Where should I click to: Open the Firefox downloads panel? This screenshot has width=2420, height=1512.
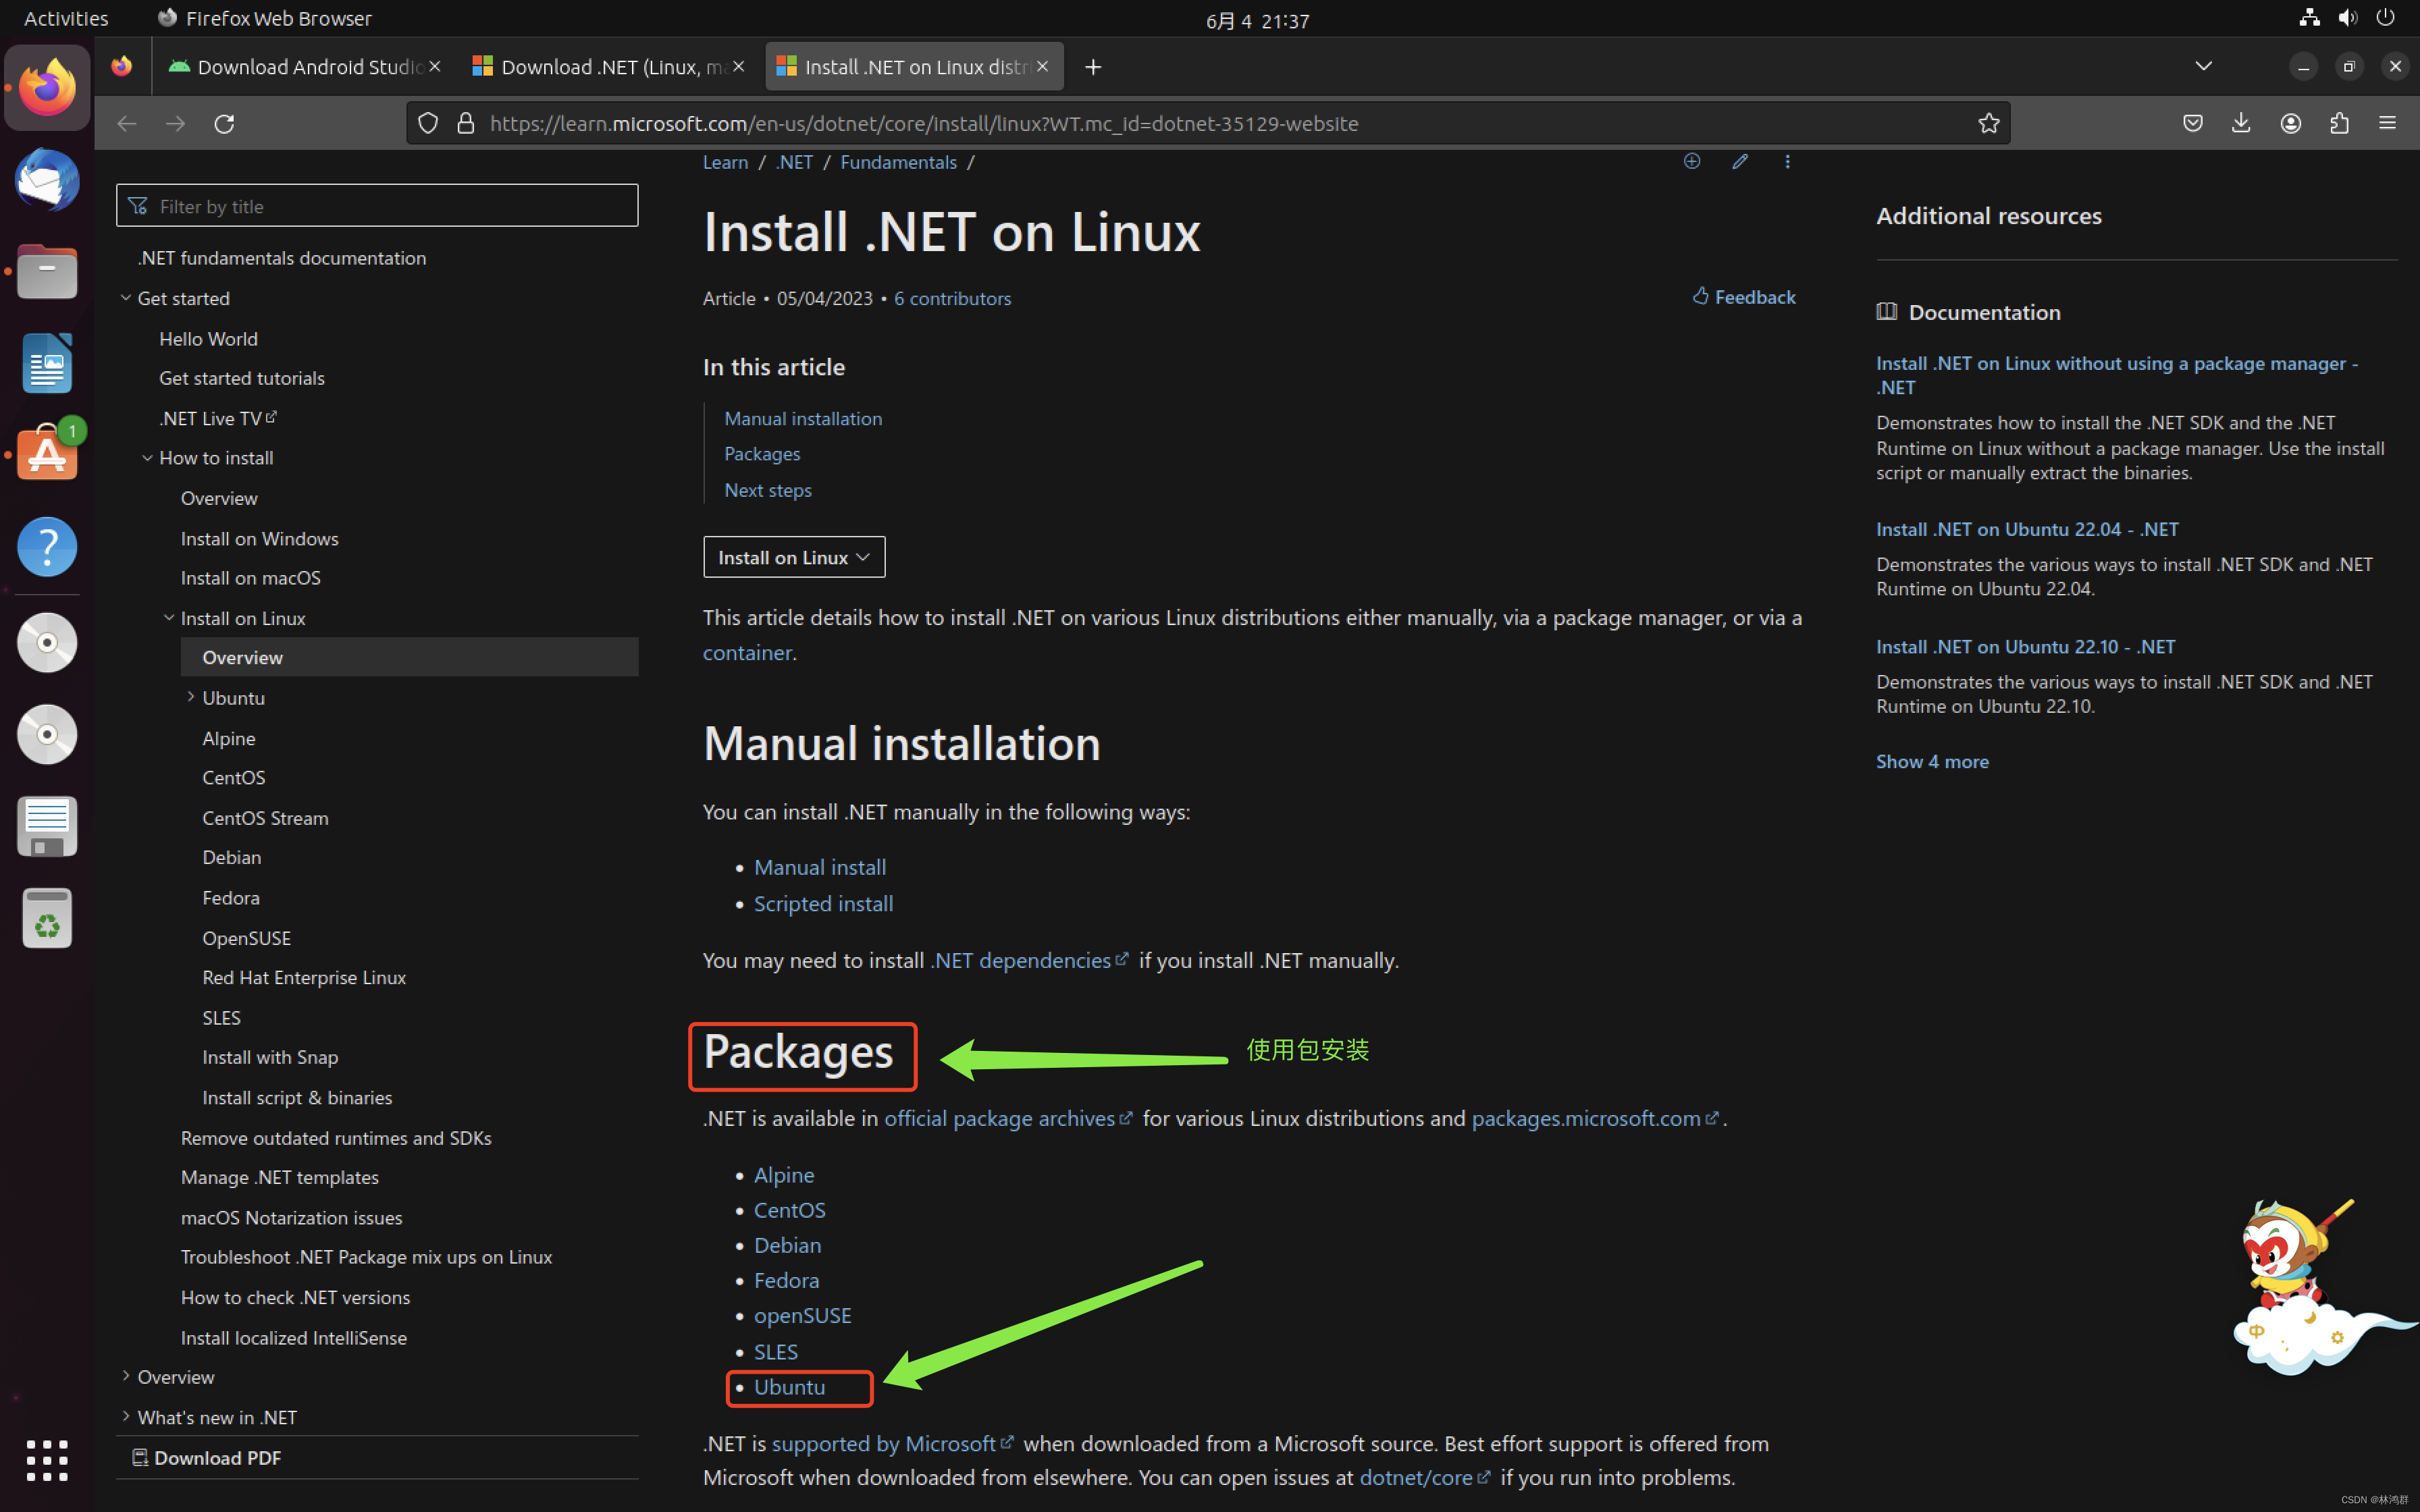2242,123
